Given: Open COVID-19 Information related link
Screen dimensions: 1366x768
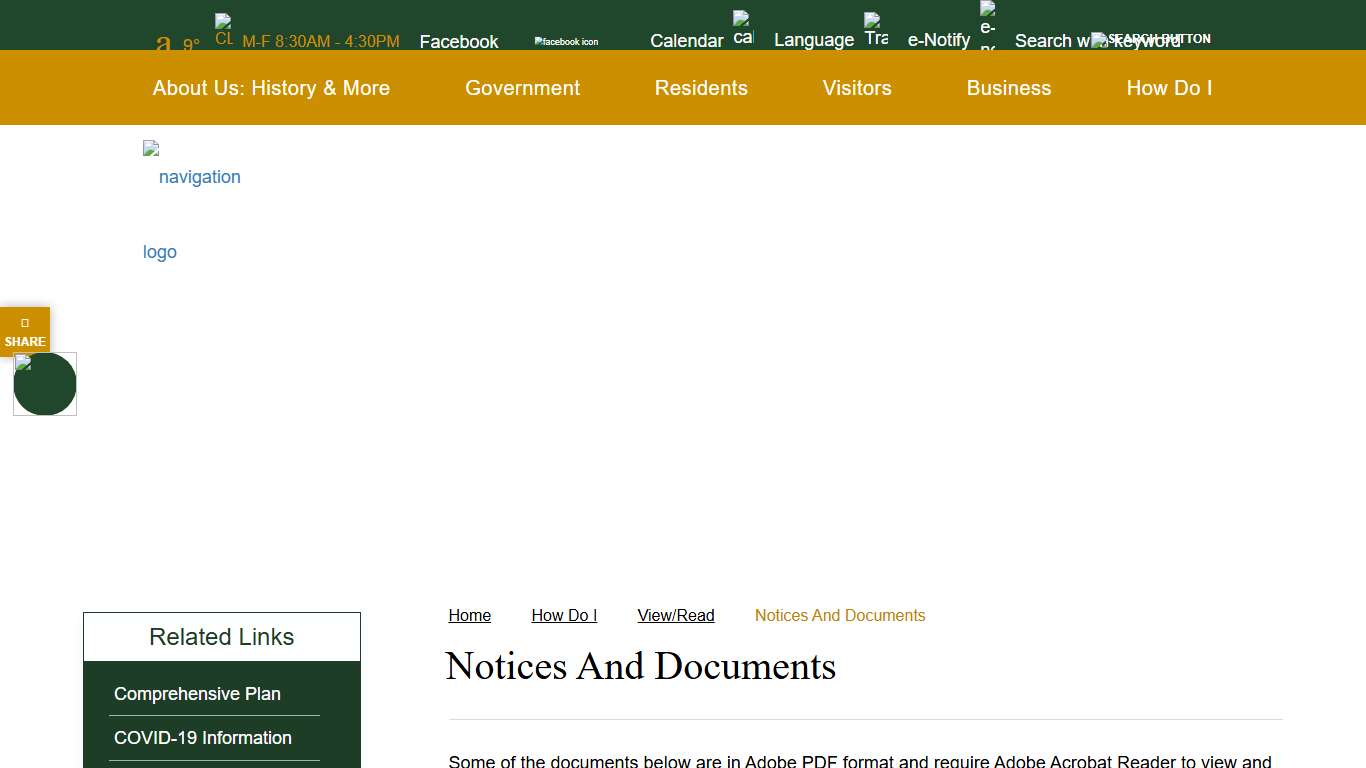Looking at the screenshot, I should tap(203, 738).
